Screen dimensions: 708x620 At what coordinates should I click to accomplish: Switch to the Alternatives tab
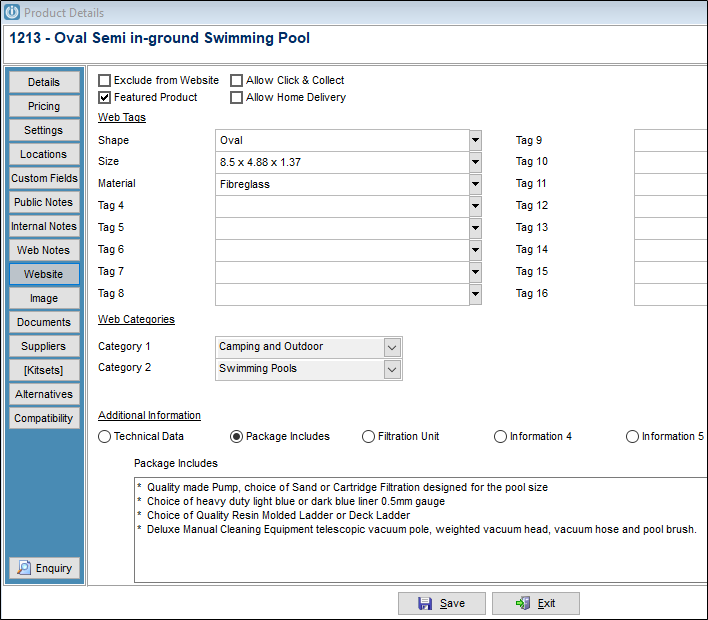point(44,394)
